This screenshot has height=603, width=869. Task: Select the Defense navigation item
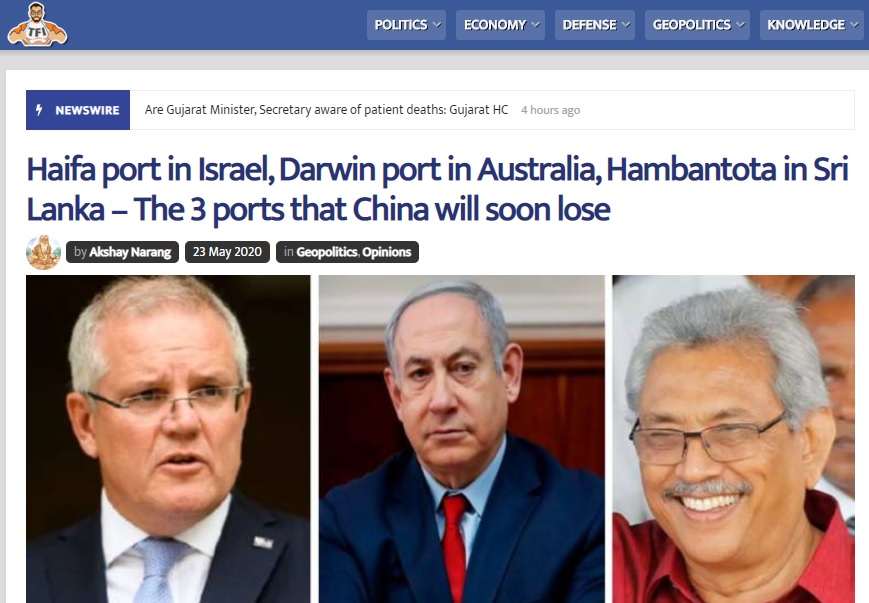(595, 25)
